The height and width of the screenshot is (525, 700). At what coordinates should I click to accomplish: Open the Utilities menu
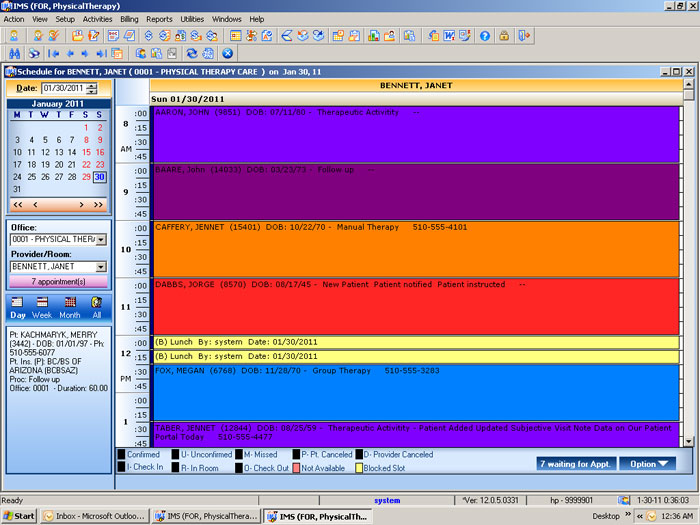[192, 19]
